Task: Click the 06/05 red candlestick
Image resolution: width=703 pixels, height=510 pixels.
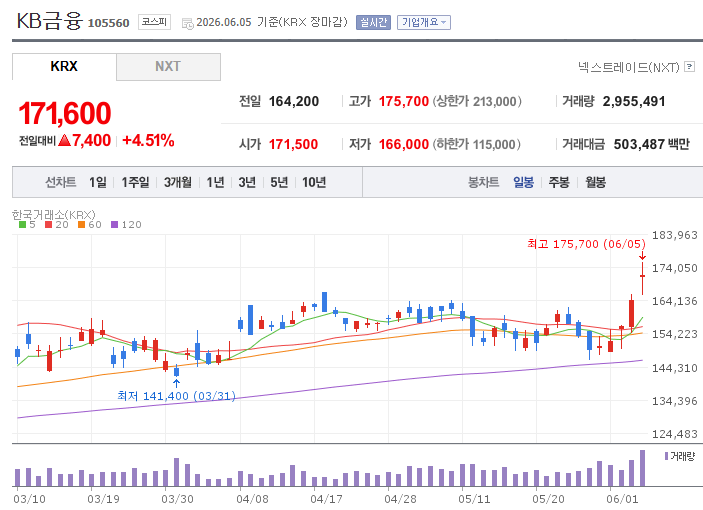Action: pyautogui.click(x=642, y=278)
